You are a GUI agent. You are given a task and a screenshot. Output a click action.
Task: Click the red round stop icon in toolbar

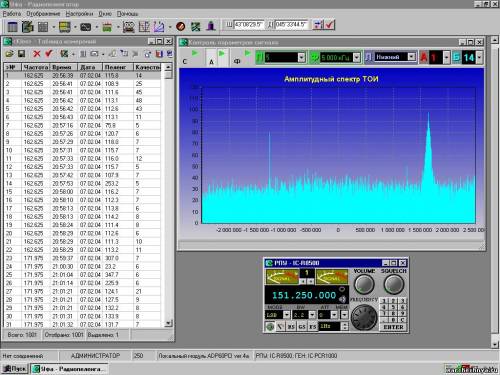click(x=181, y=26)
